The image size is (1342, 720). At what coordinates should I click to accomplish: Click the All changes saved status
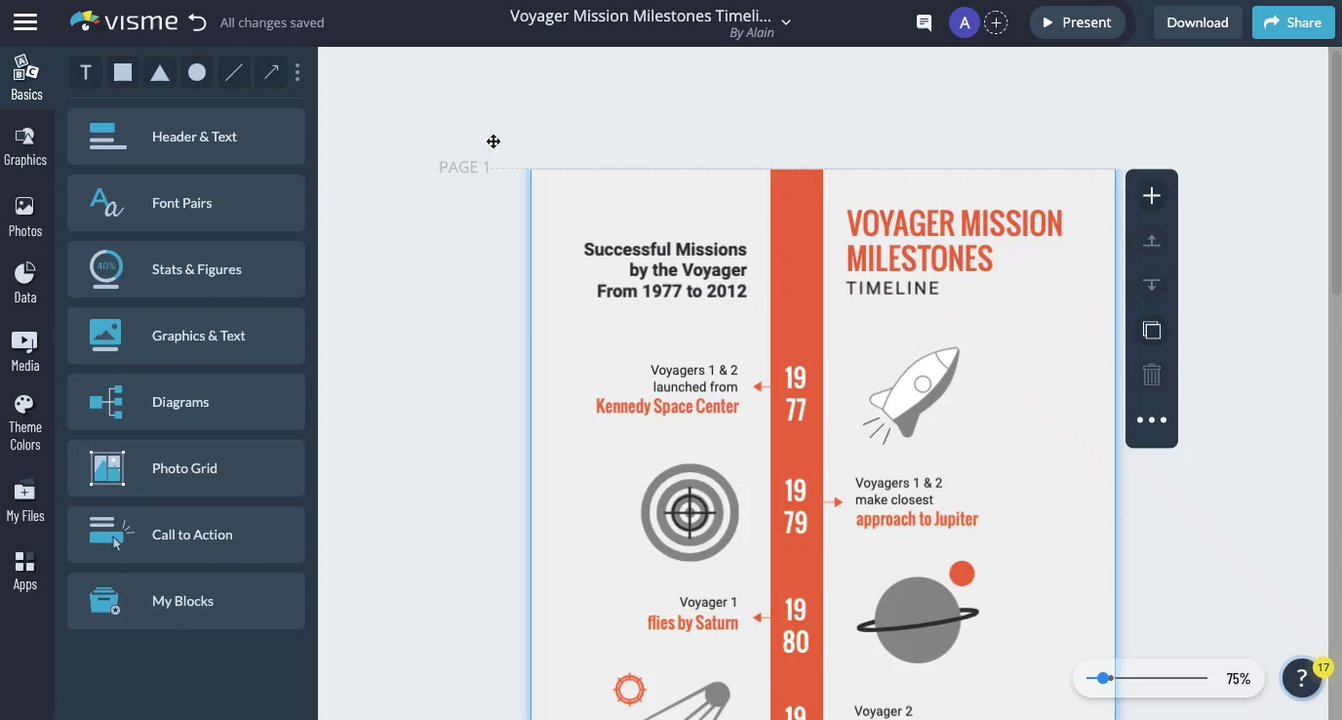click(272, 22)
